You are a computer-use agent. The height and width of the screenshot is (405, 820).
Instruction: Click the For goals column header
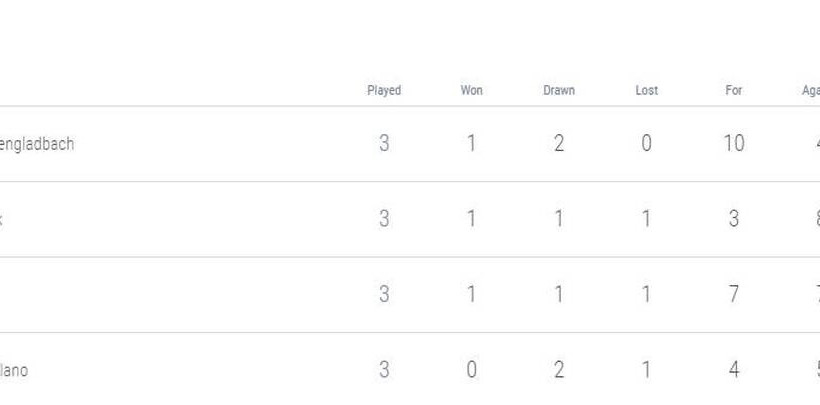point(733,90)
